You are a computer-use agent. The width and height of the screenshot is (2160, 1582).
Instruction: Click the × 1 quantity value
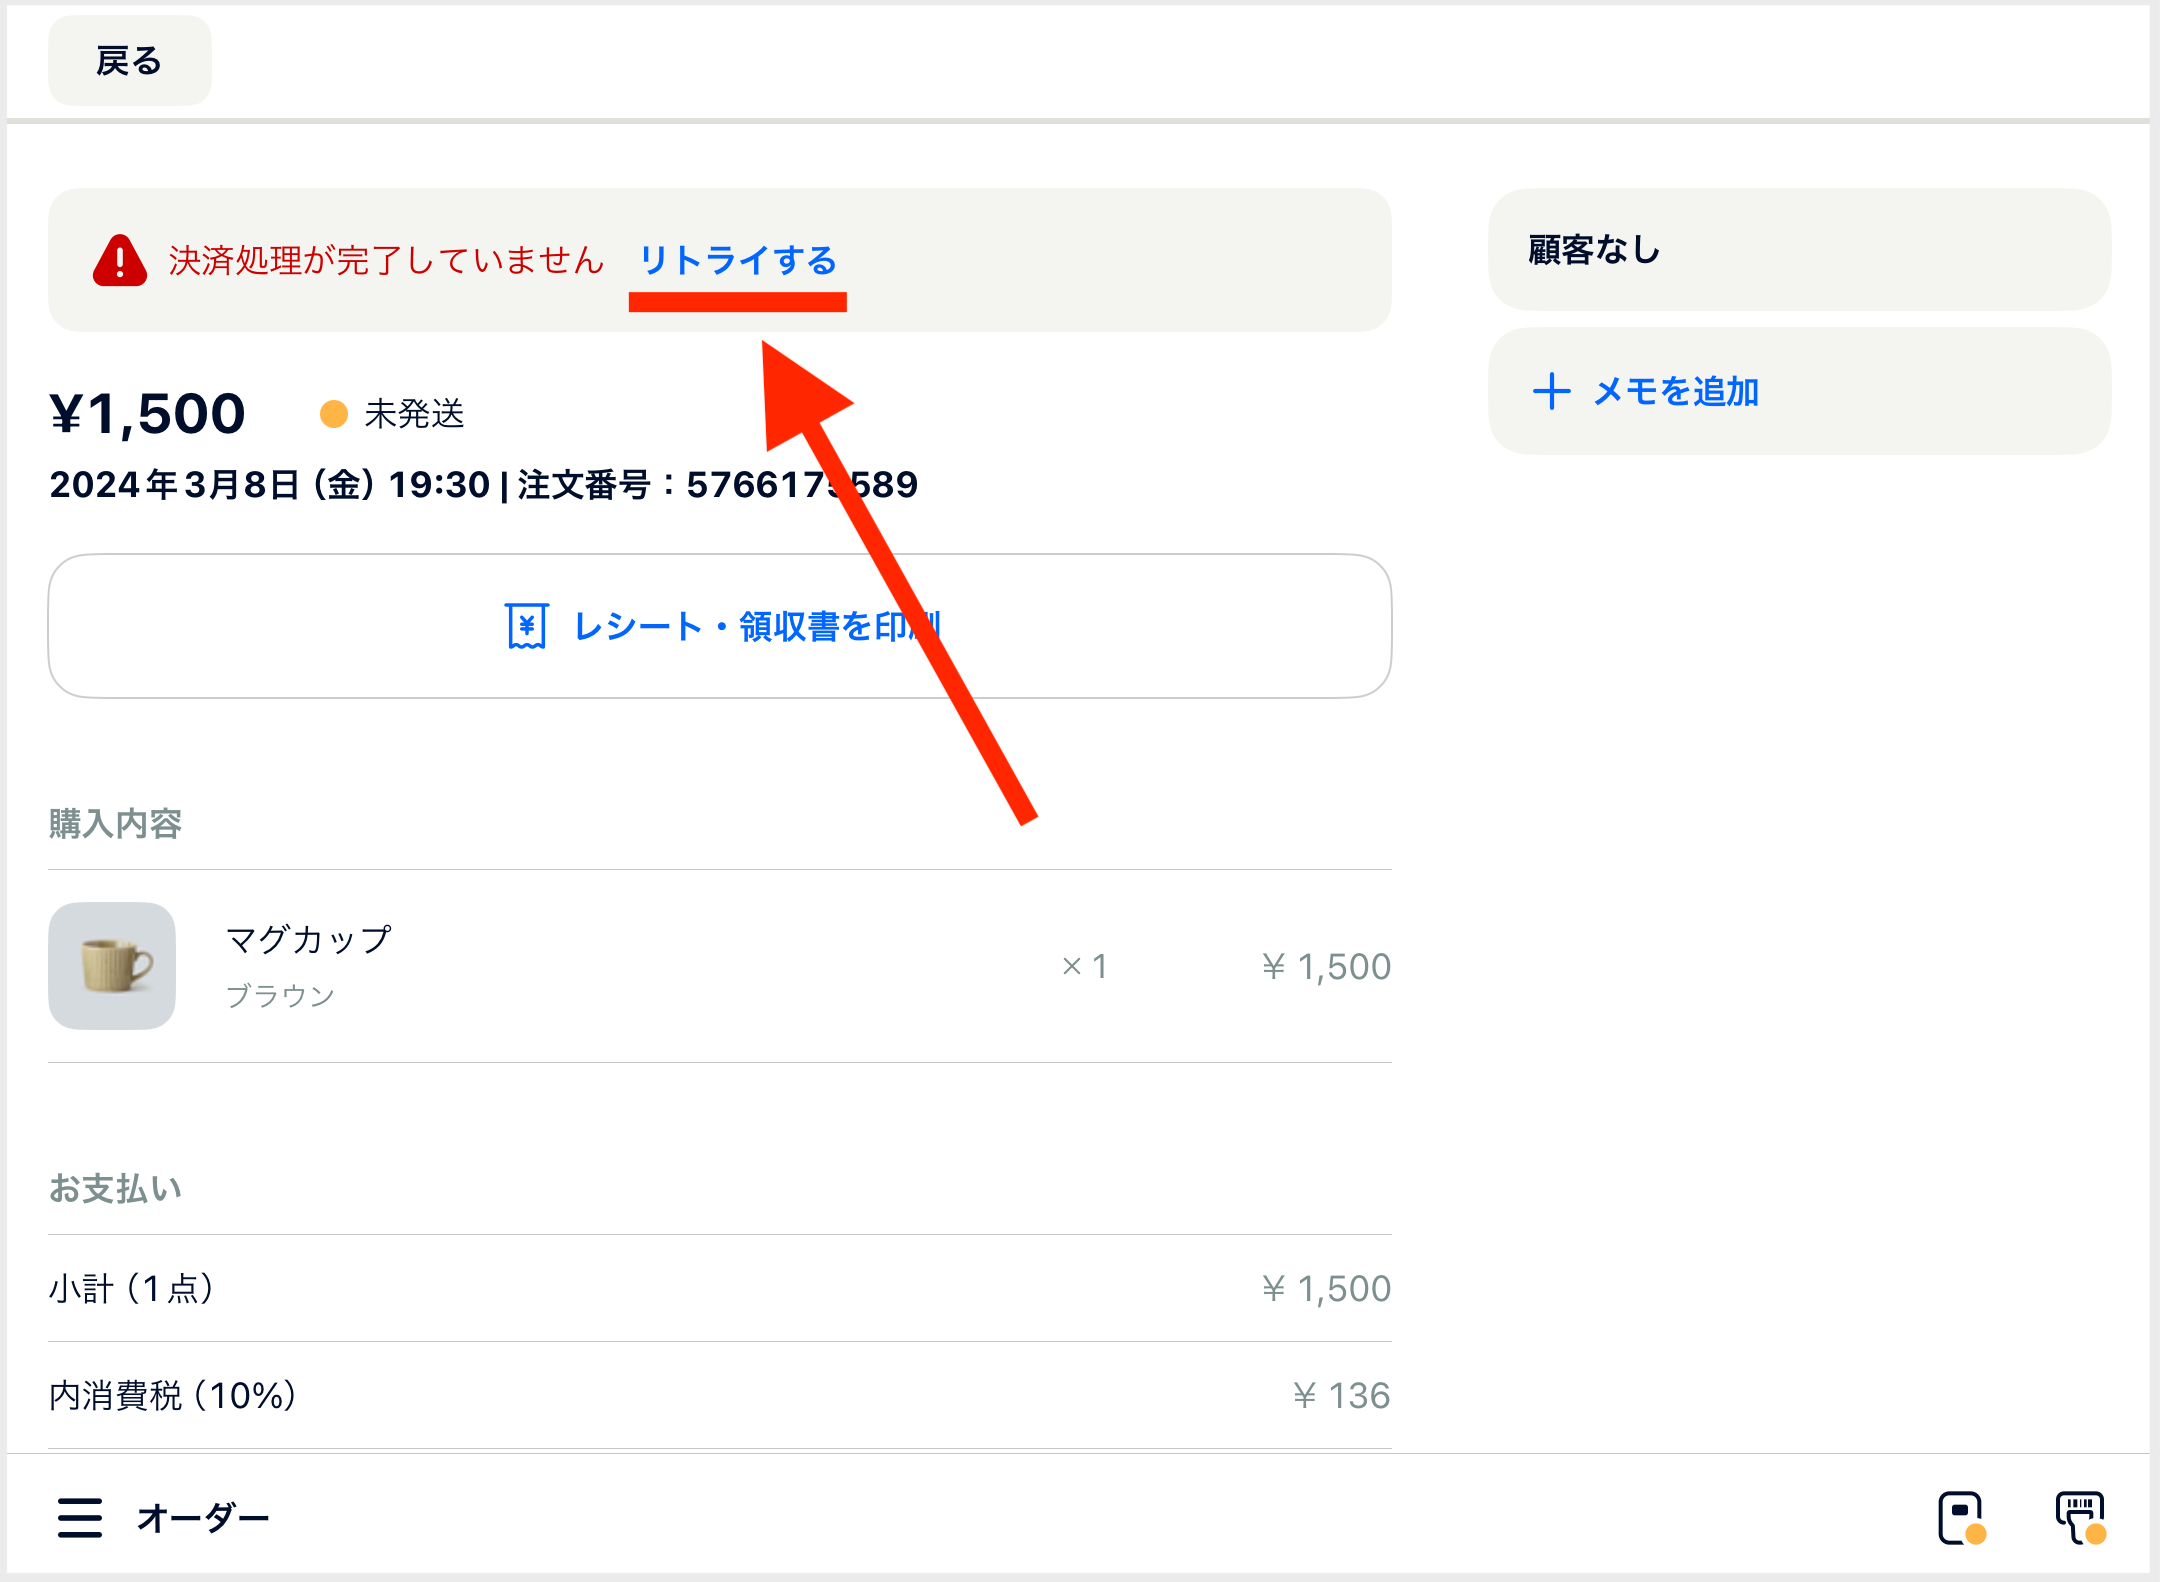(1085, 966)
